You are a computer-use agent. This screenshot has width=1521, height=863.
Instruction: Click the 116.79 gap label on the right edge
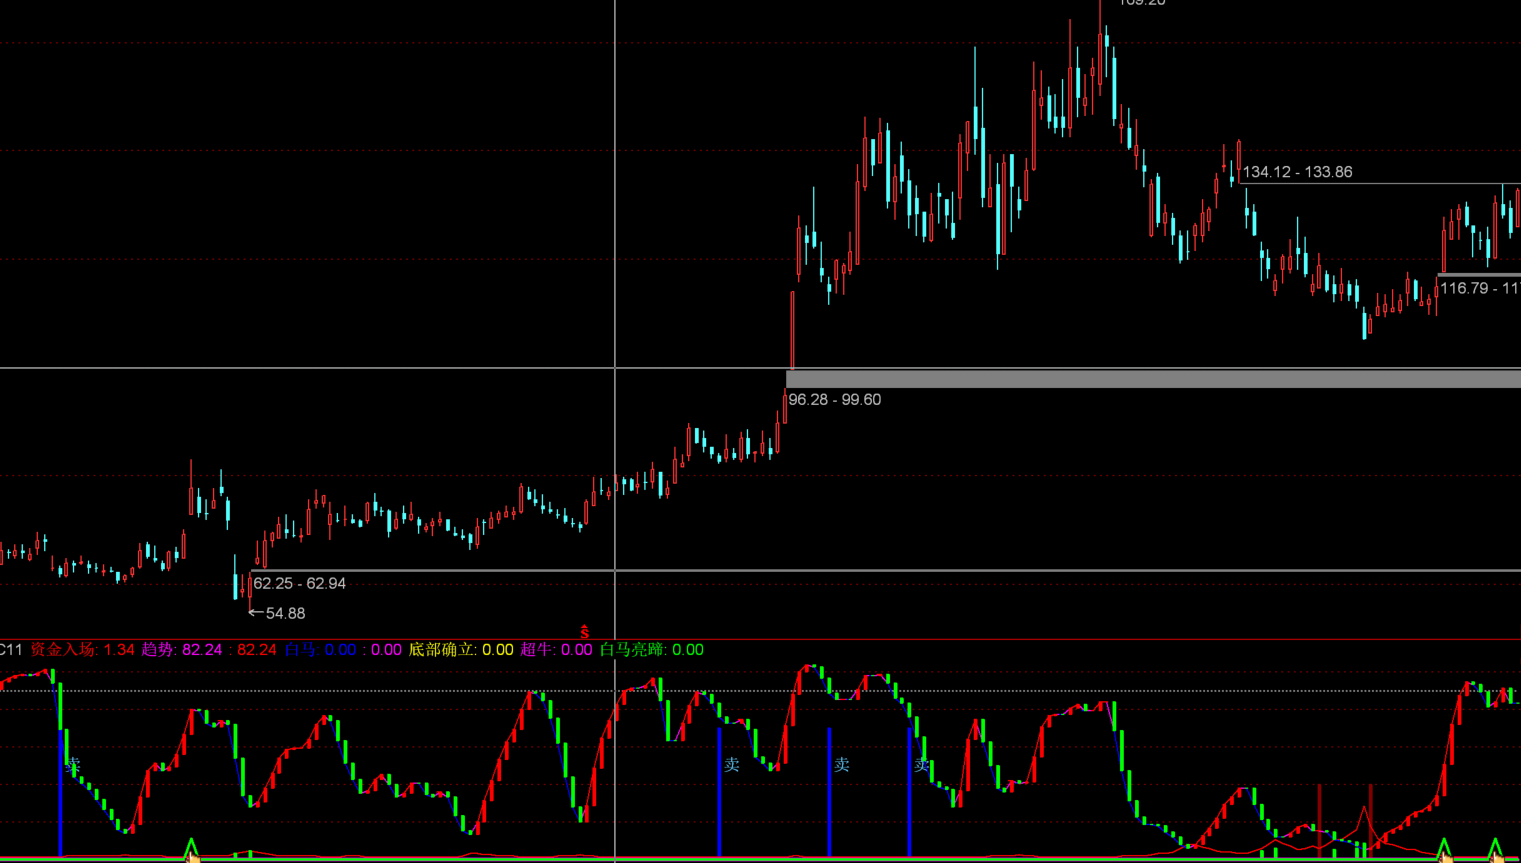(x=1479, y=288)
